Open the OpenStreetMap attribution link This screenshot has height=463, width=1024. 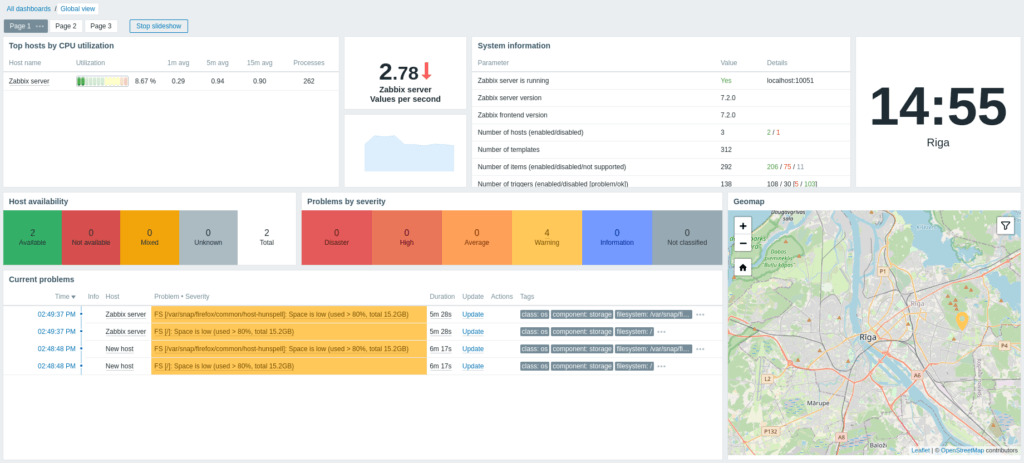962,451
